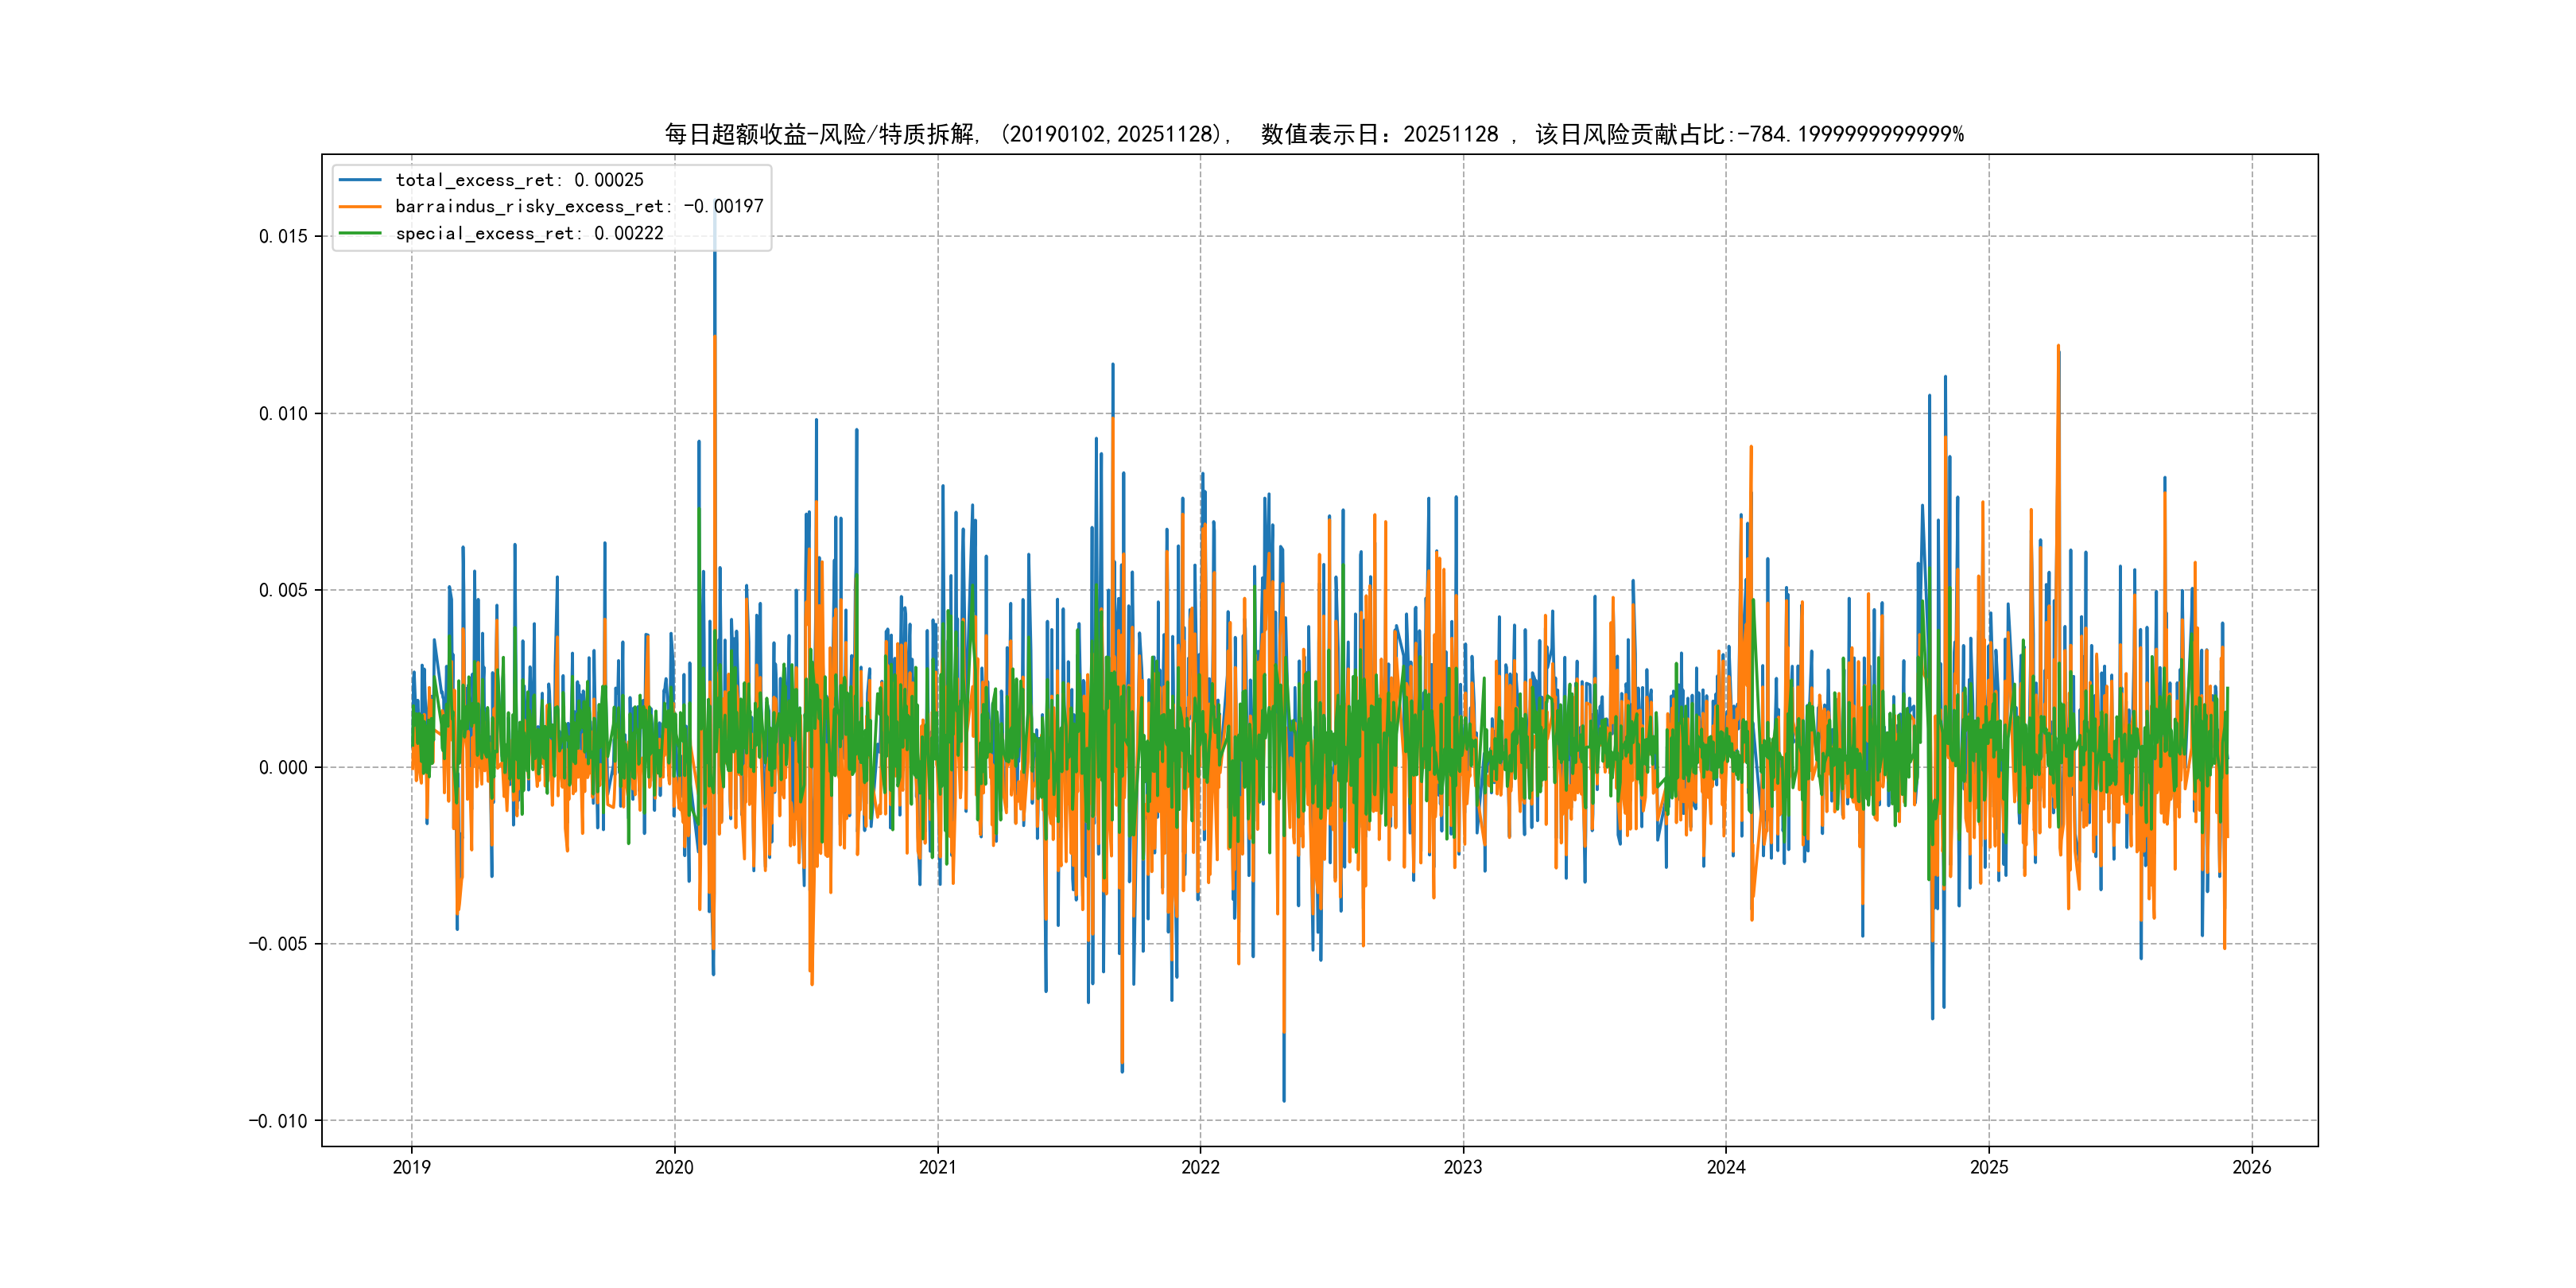
Task: Select the special_excess_ret: 0.00222 legend label
Action: coord(529,233)
